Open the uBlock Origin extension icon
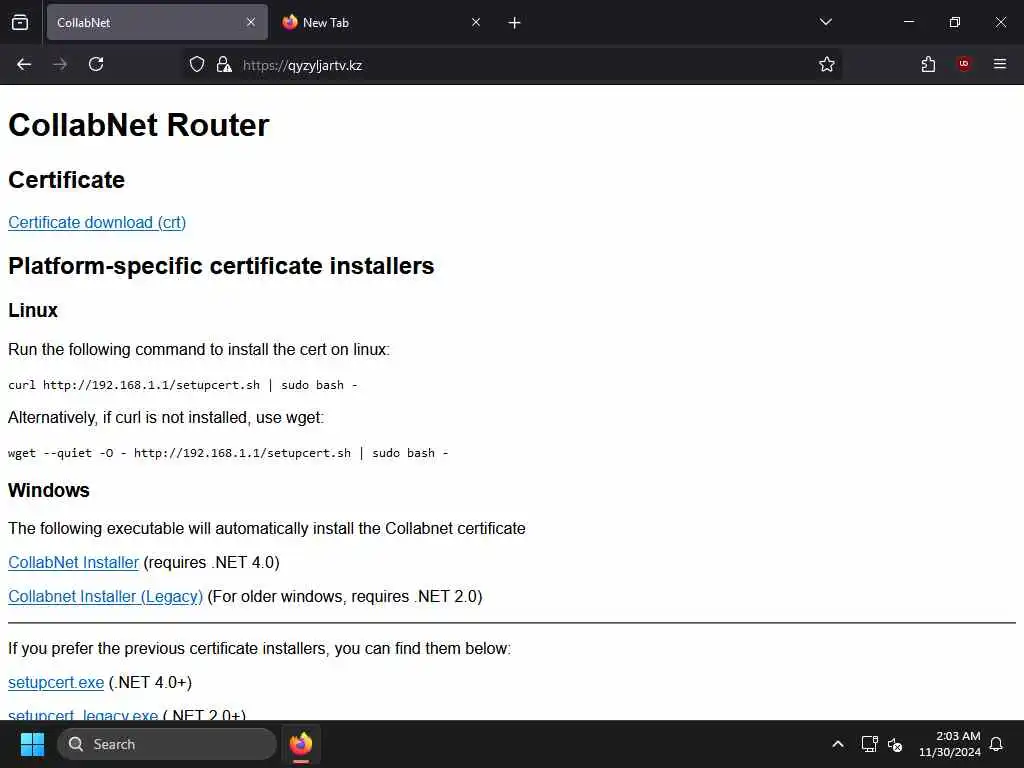The width and height of the screenshot is (1024, 768). pyautogui.click(x=964, y=64)
